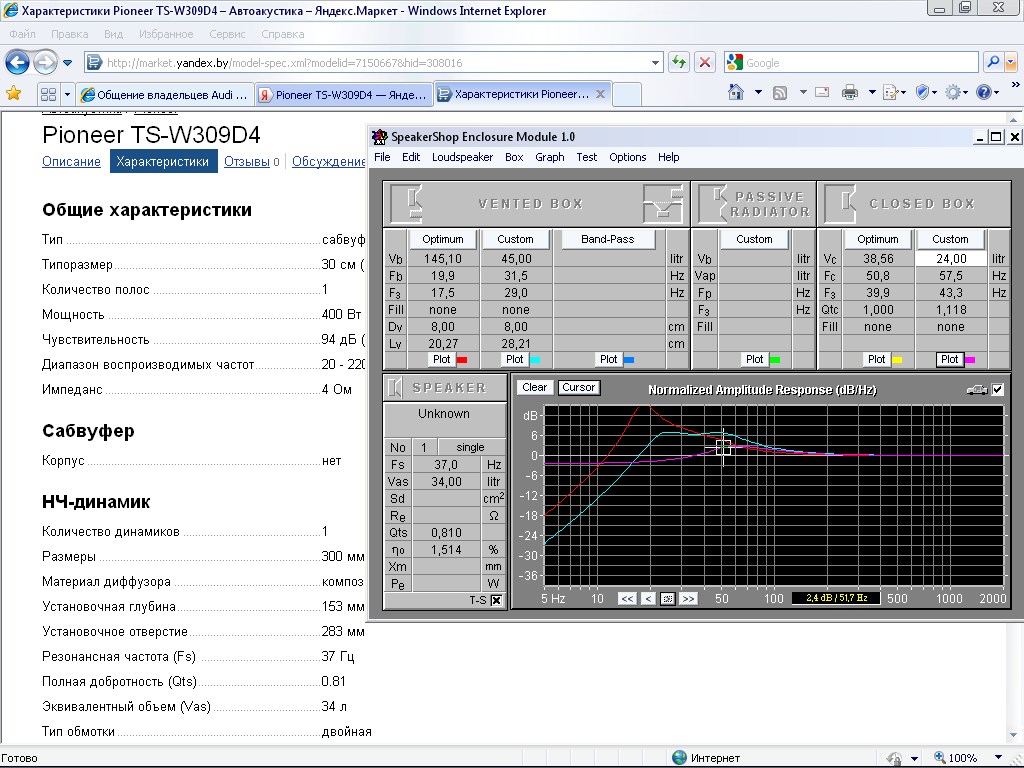Click the graph Cursor button
Viewport: 1024px width, 768px height.
(x=579, y=387)
